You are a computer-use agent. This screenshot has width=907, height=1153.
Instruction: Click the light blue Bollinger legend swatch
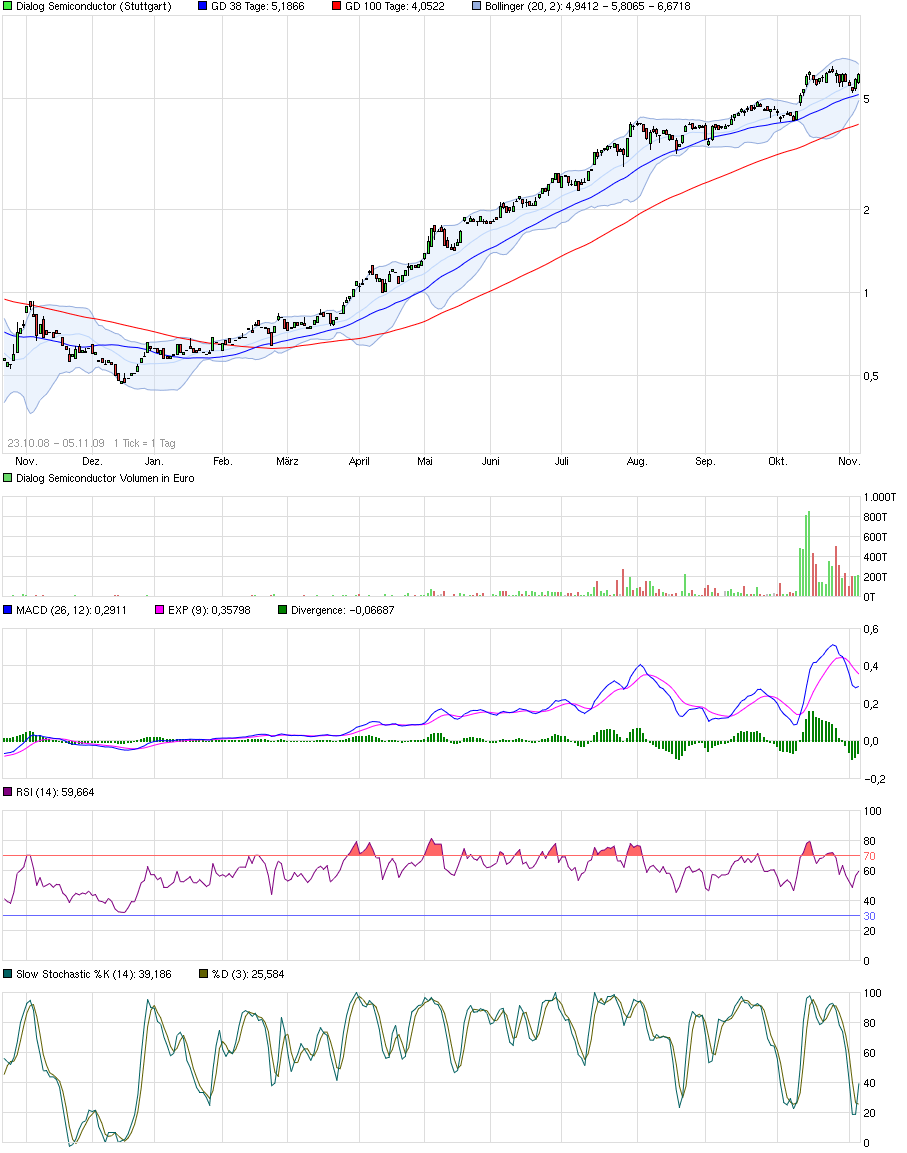click(x=477, y=6)
